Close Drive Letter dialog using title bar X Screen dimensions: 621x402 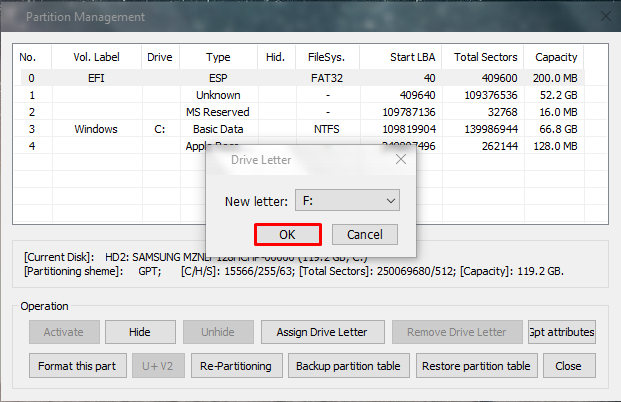400,159
